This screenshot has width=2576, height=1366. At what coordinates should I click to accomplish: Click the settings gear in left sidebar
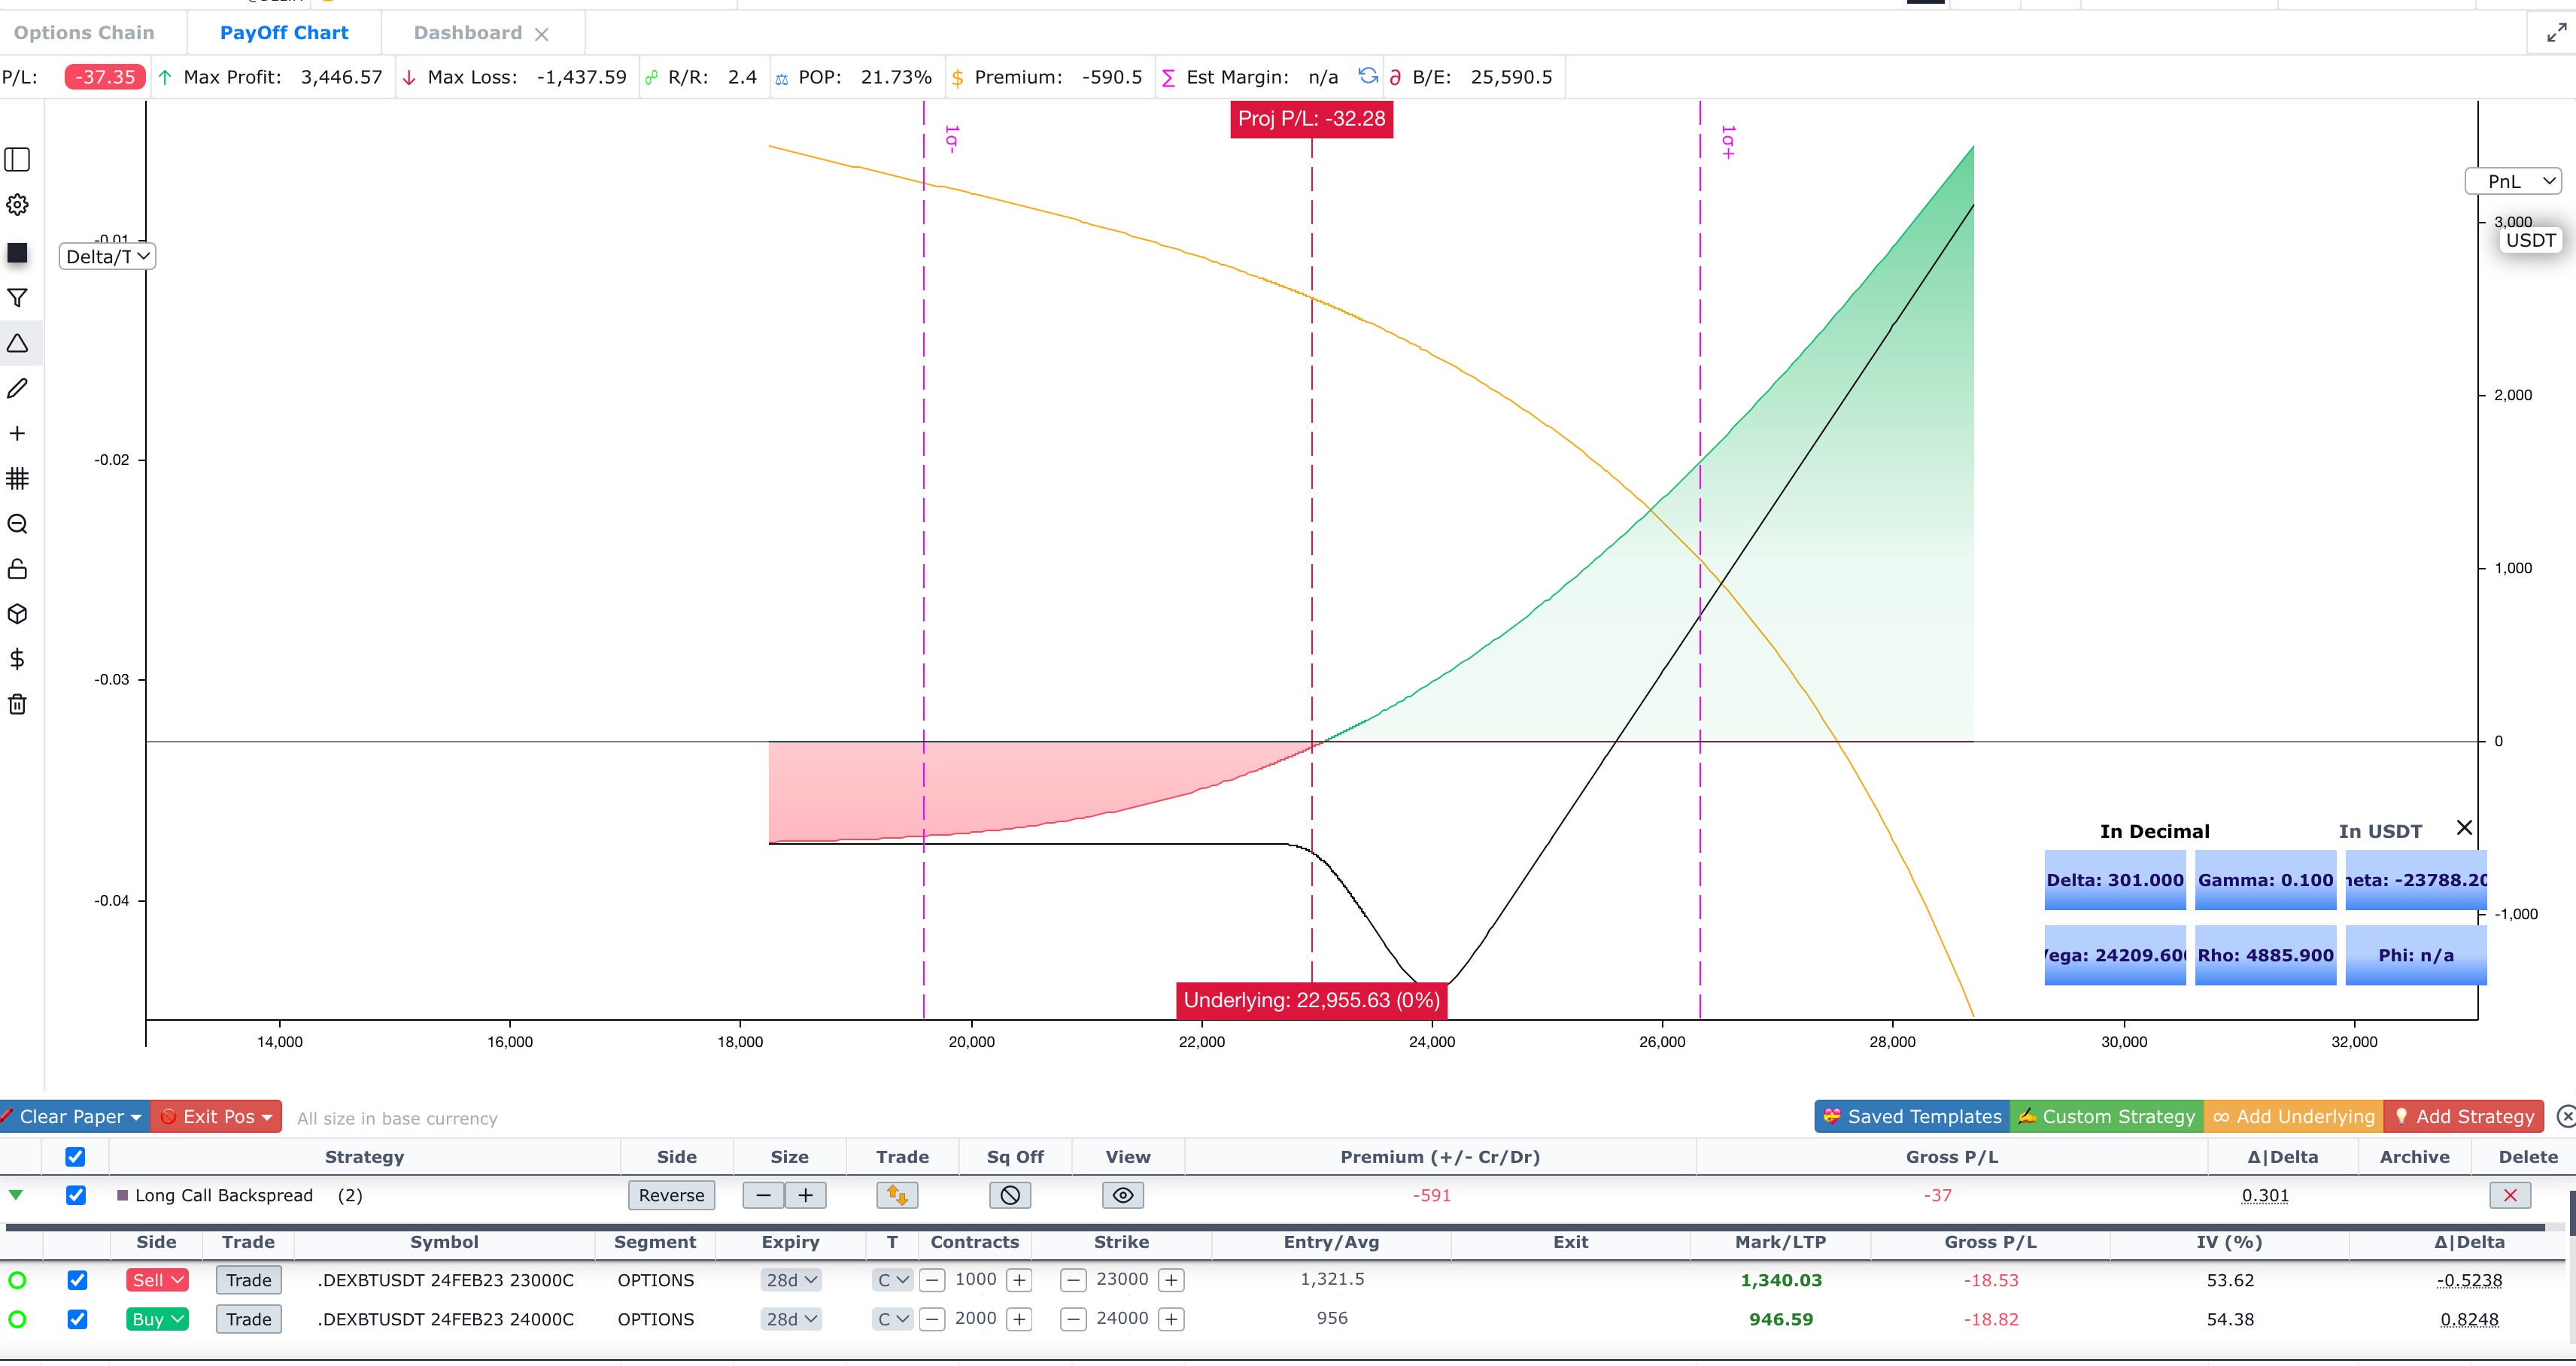click(17, 205)
